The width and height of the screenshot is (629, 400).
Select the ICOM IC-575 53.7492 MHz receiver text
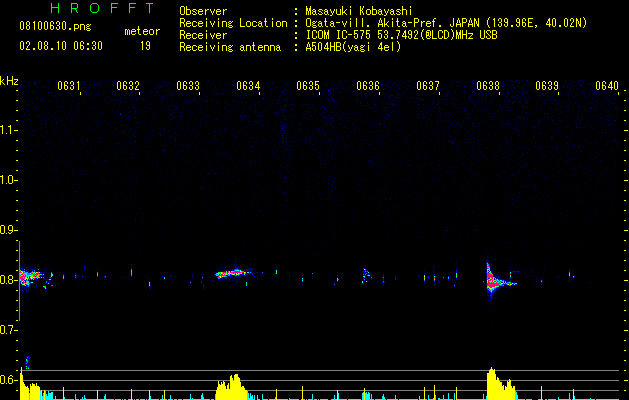coord(401,35)
